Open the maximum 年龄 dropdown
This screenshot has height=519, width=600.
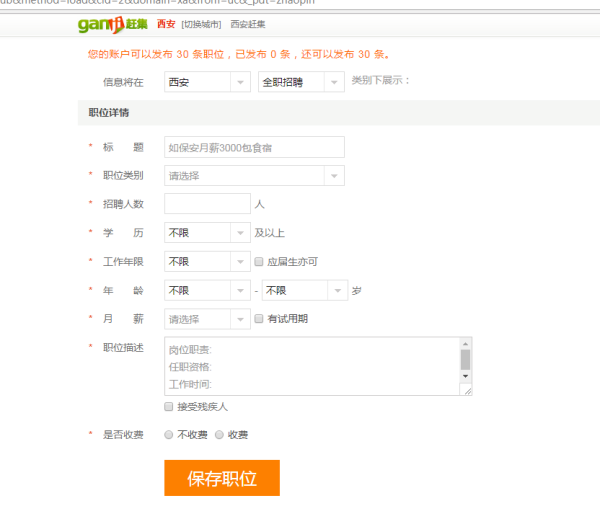(305, 291)
